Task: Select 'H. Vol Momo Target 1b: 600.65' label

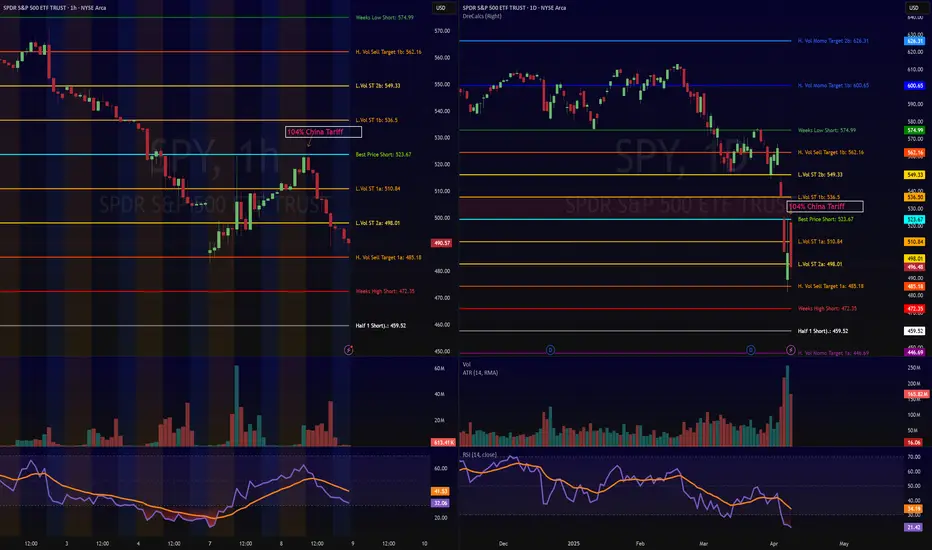Action: [833, 86]
